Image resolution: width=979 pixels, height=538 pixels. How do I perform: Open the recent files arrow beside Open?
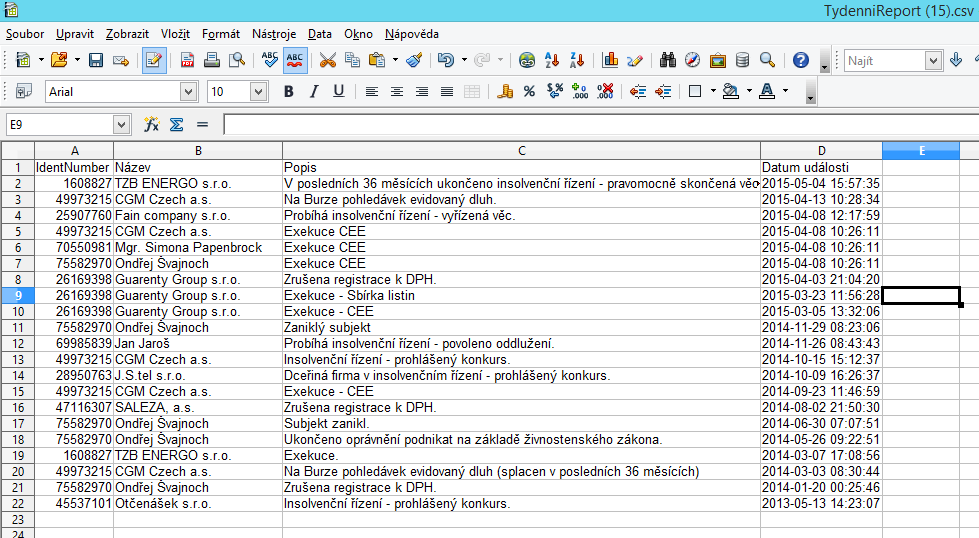click(77, 61)
